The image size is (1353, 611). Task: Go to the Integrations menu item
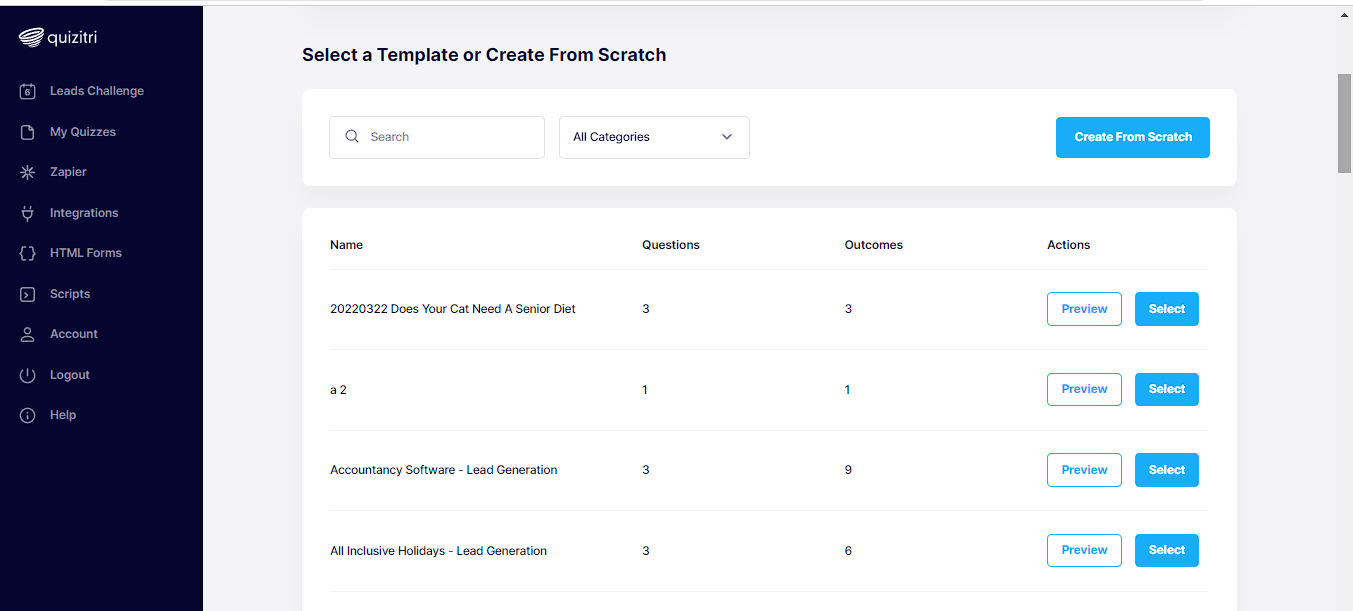[84, 213]
